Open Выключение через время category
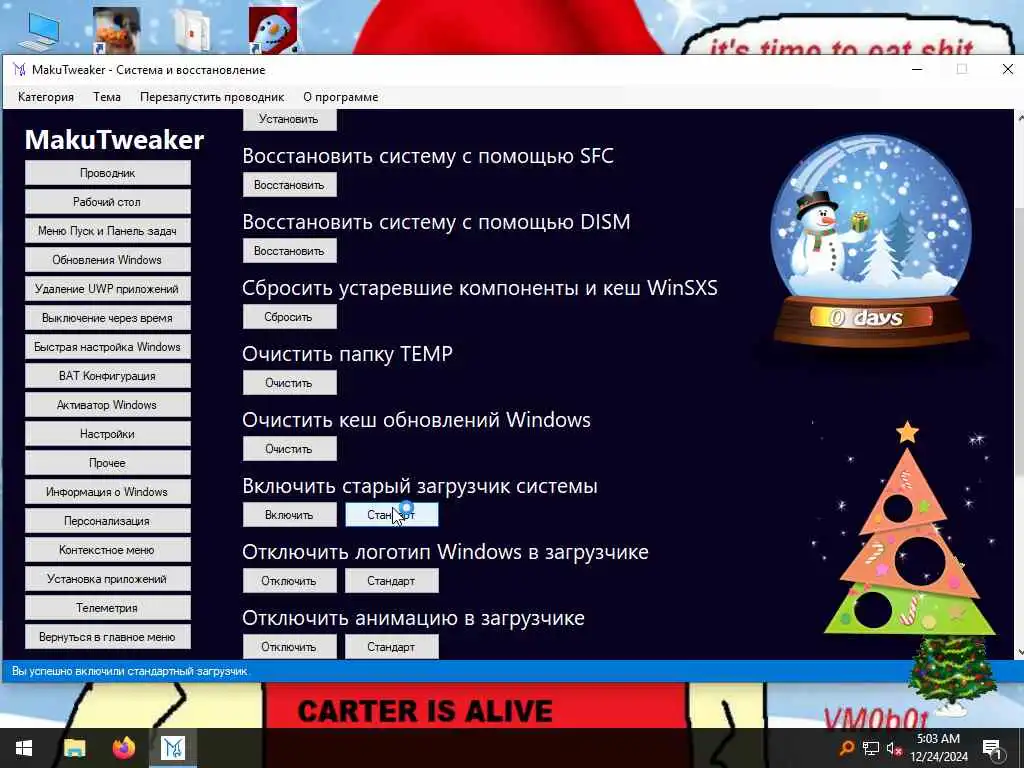This screenshot has width=1024, height=768. [108, 318]
